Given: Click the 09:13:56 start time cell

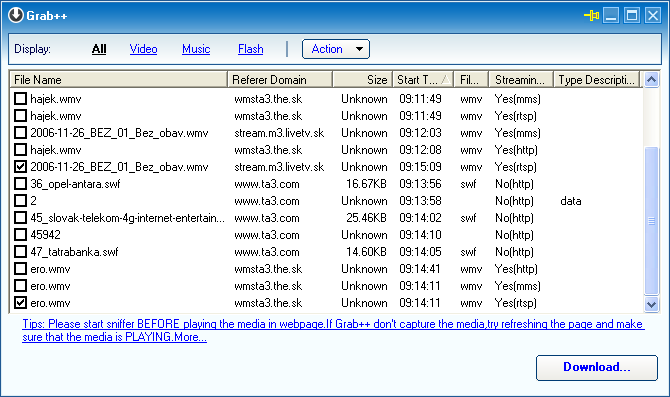Looking at the screenshot, I should (420, 184).
